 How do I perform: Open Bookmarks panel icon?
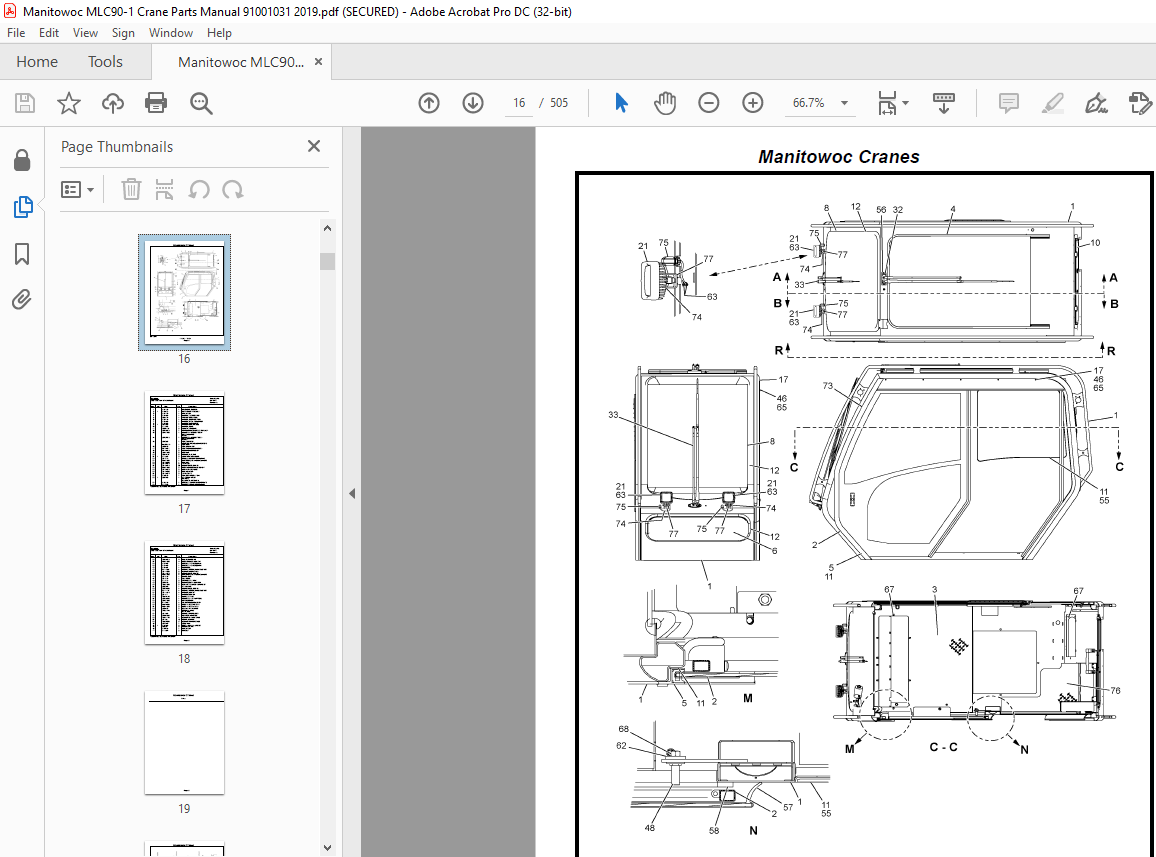pos(22,254)
